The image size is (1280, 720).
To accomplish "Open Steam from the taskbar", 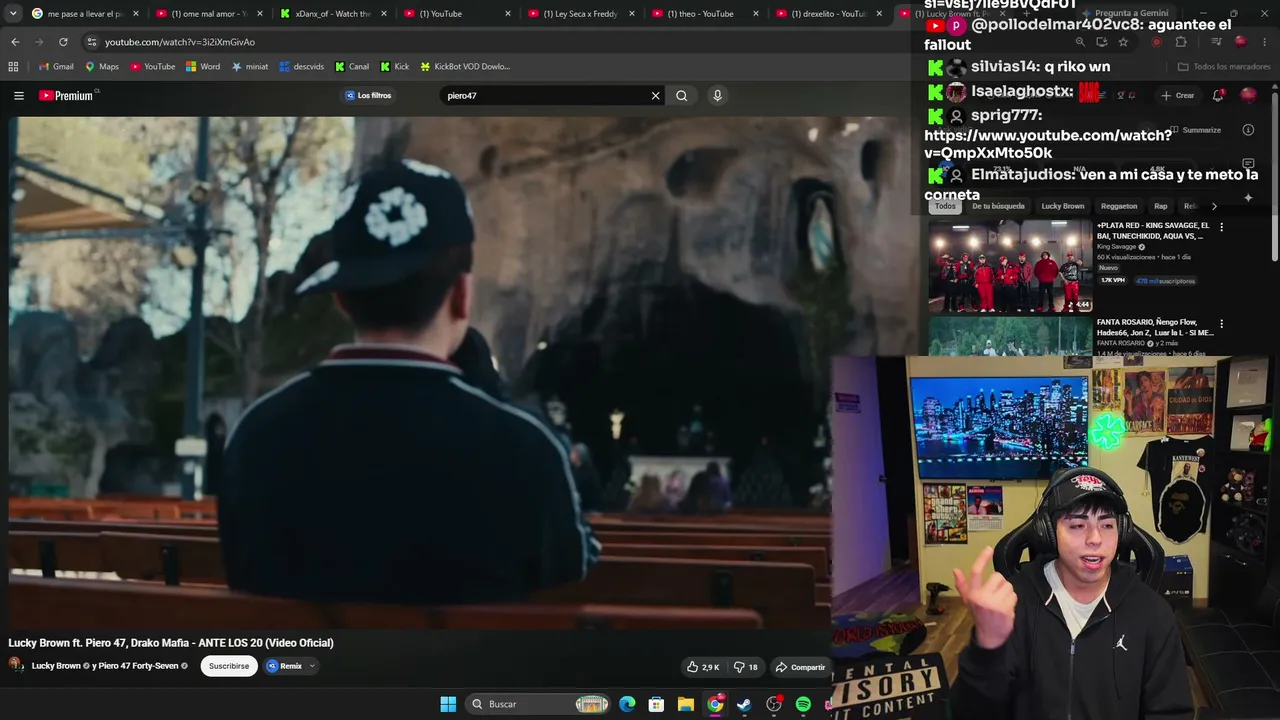I will coord(744,704).
